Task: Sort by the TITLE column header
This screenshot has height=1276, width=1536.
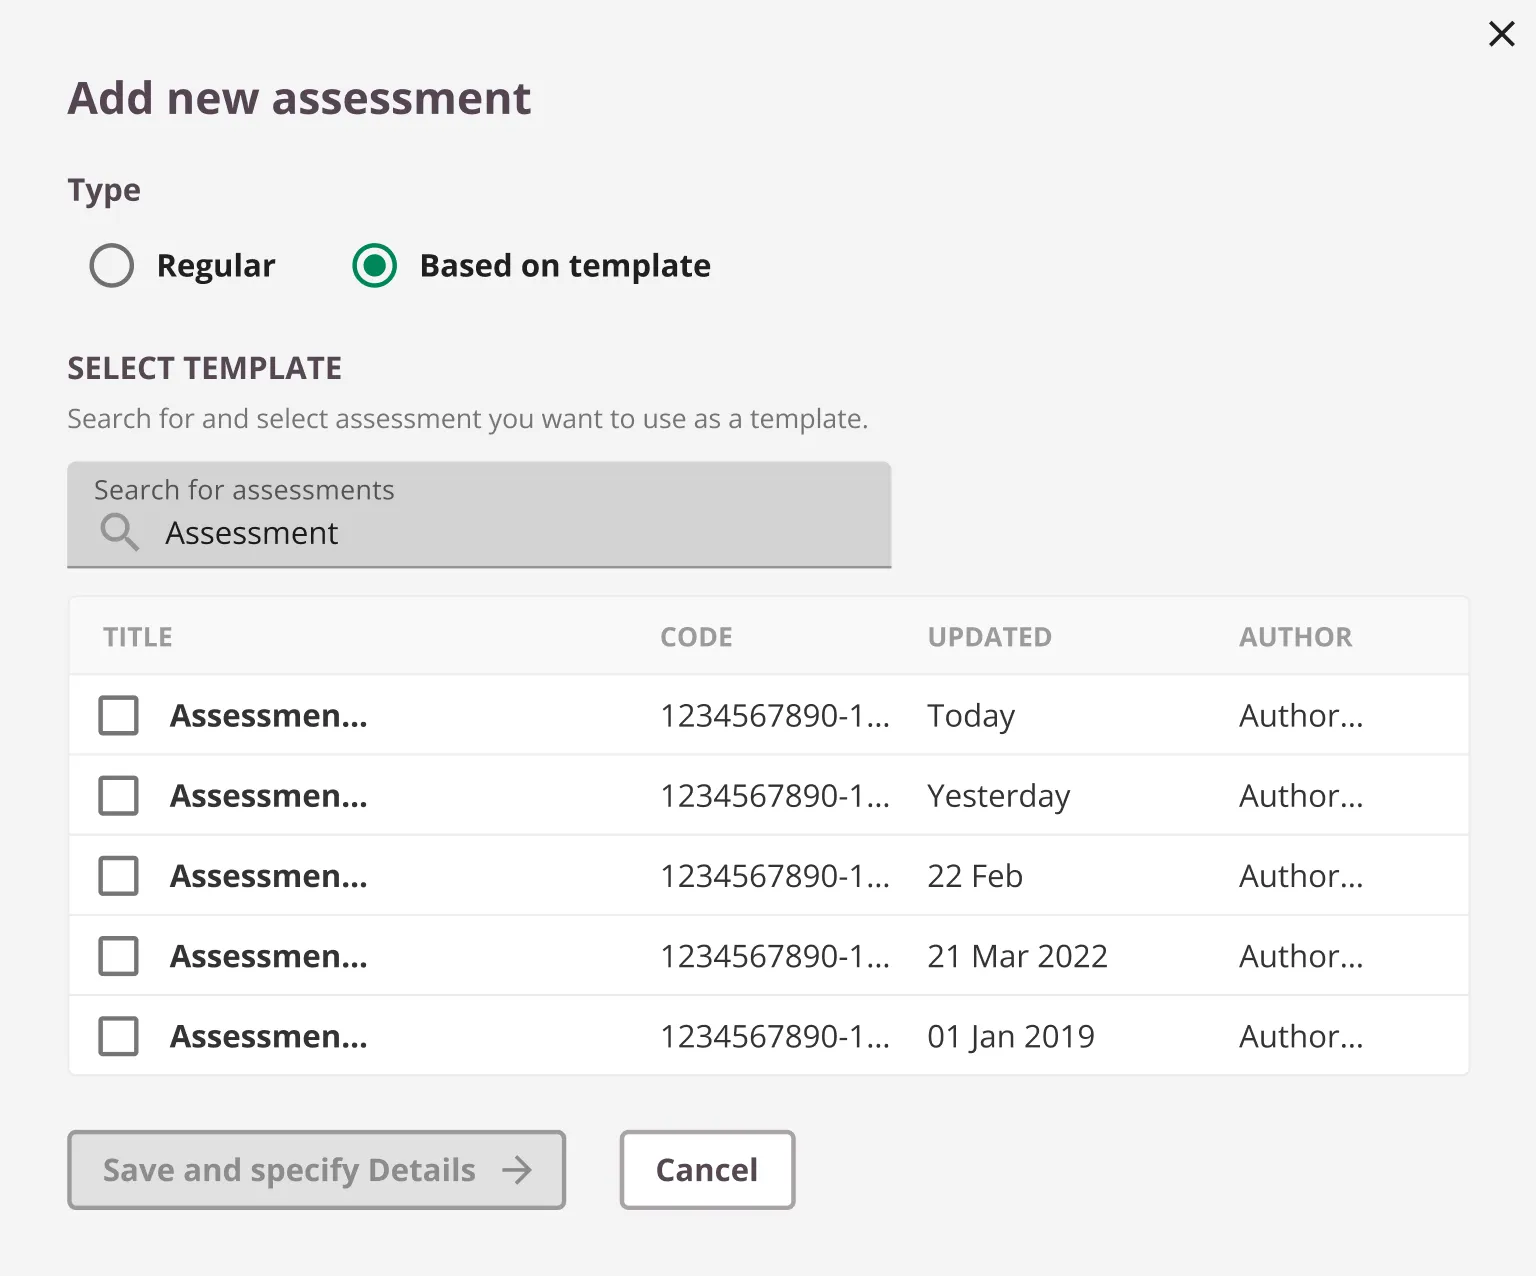Action: 138,637
